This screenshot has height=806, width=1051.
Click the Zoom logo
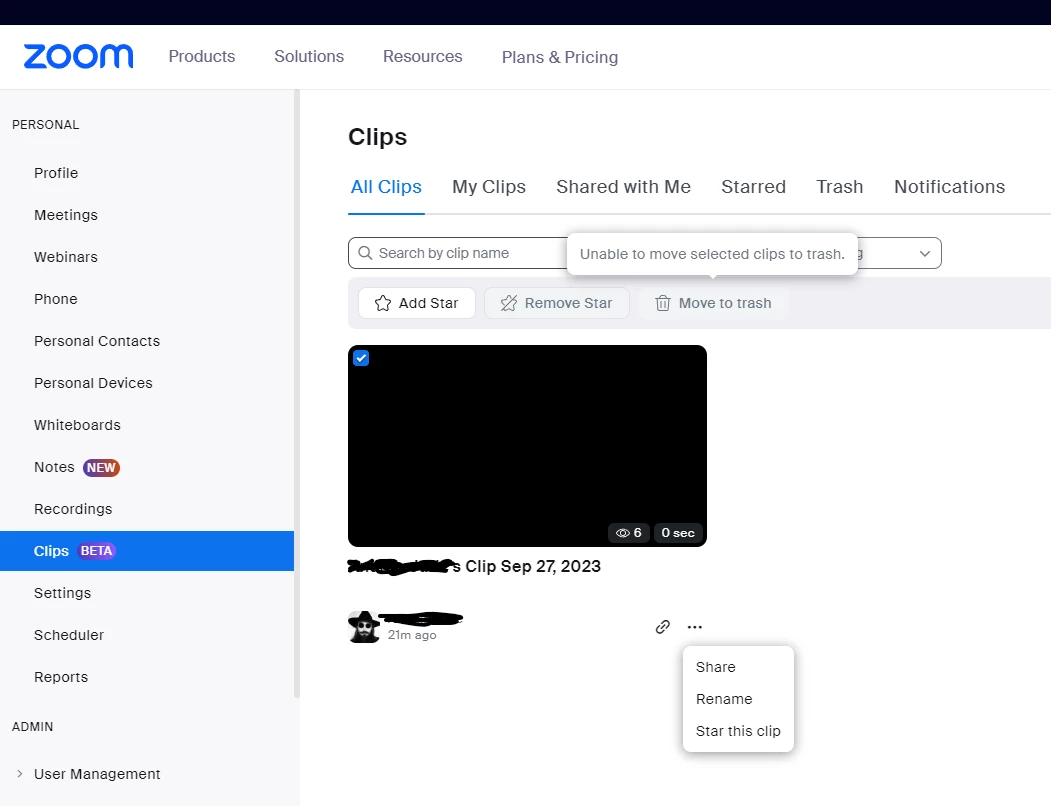click(x=78, y=56)
